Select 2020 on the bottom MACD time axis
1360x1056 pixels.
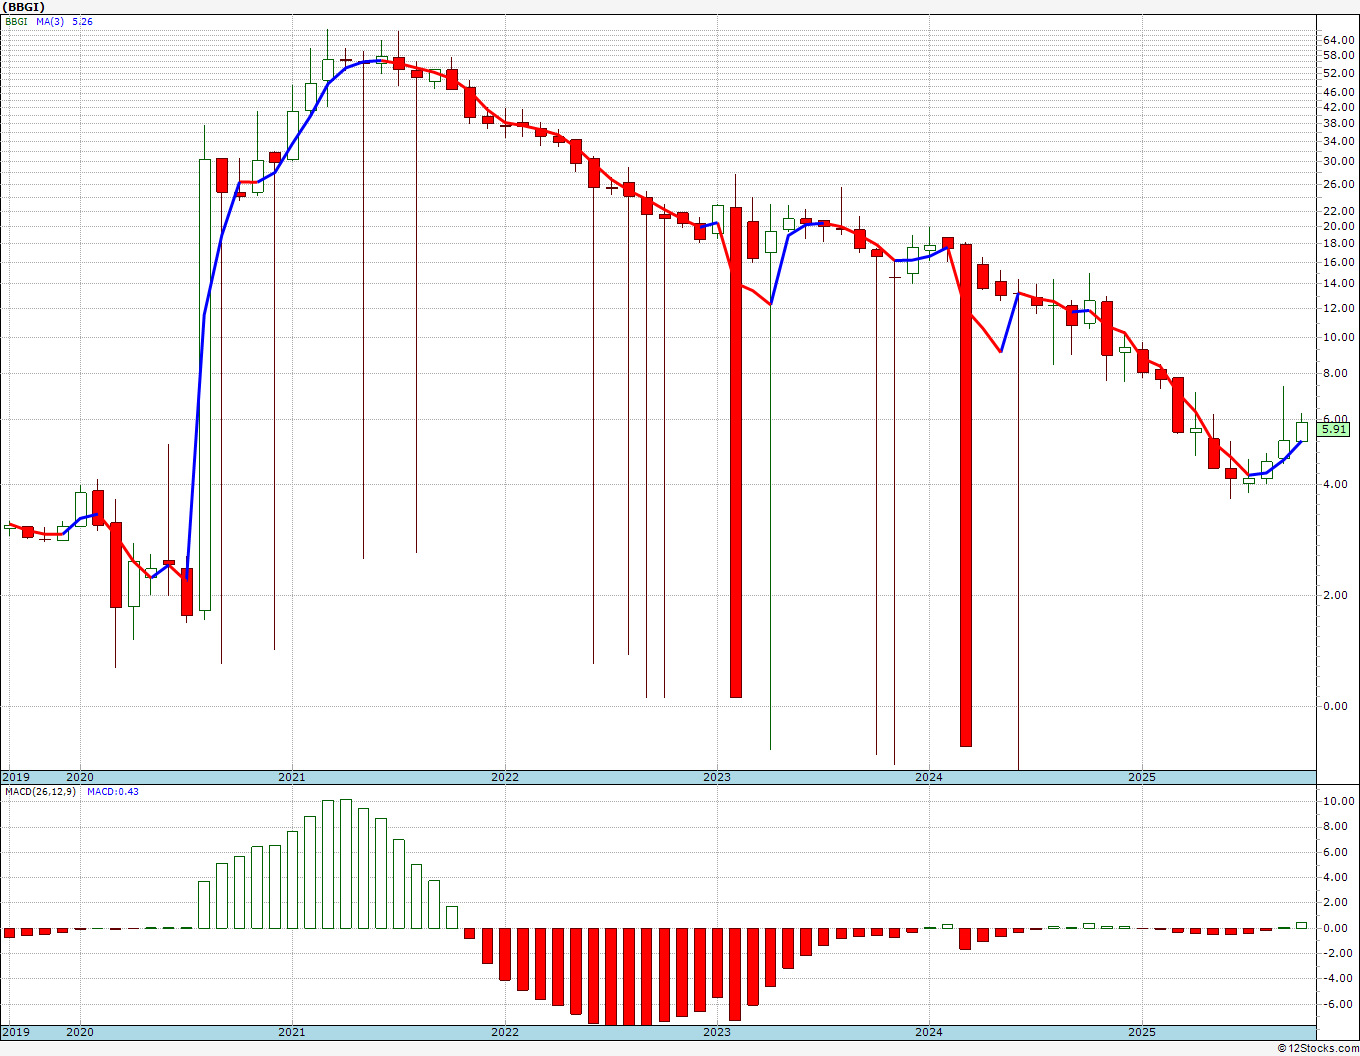(79, 1032)
